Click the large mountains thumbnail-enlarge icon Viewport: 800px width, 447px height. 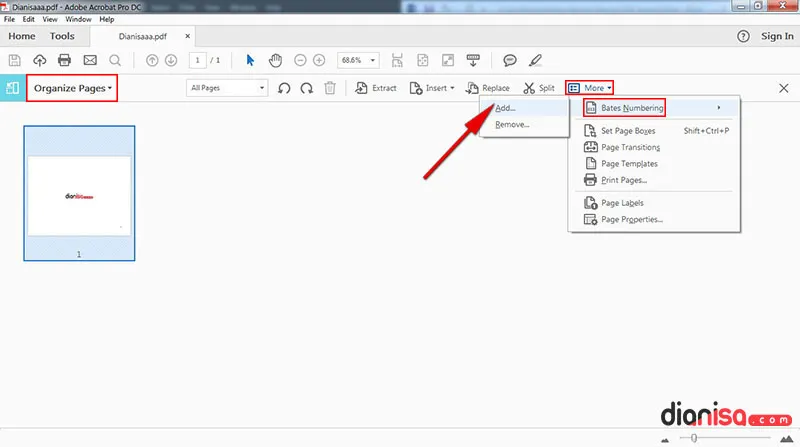pos(786,438)
